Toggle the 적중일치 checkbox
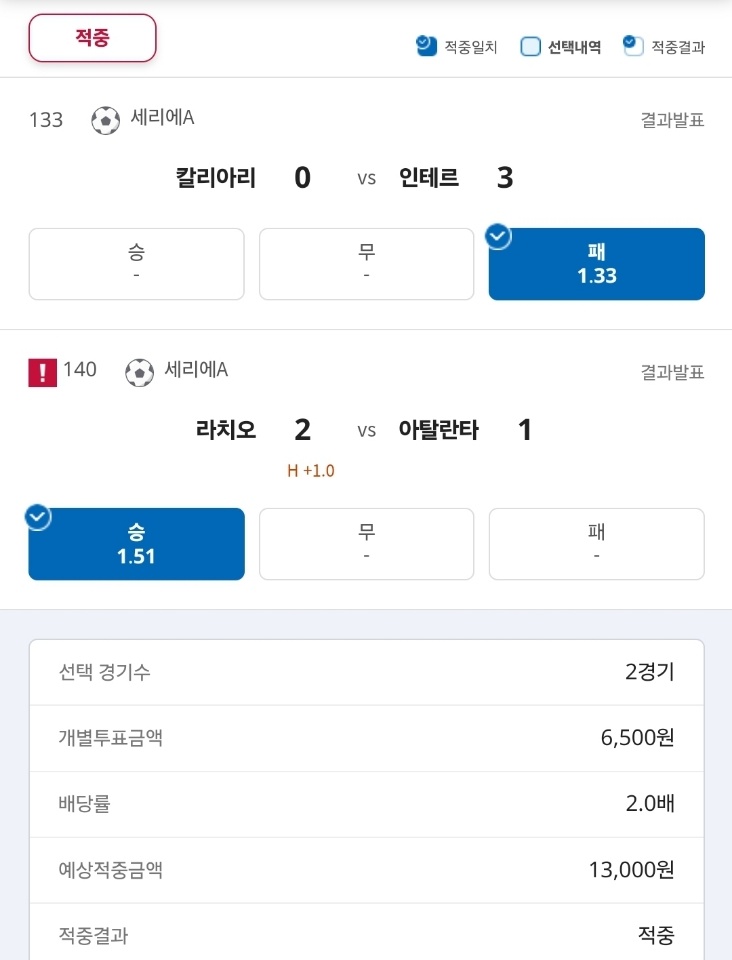The height and width of the screenshot is (960, 732). click(x=426, y=46)
